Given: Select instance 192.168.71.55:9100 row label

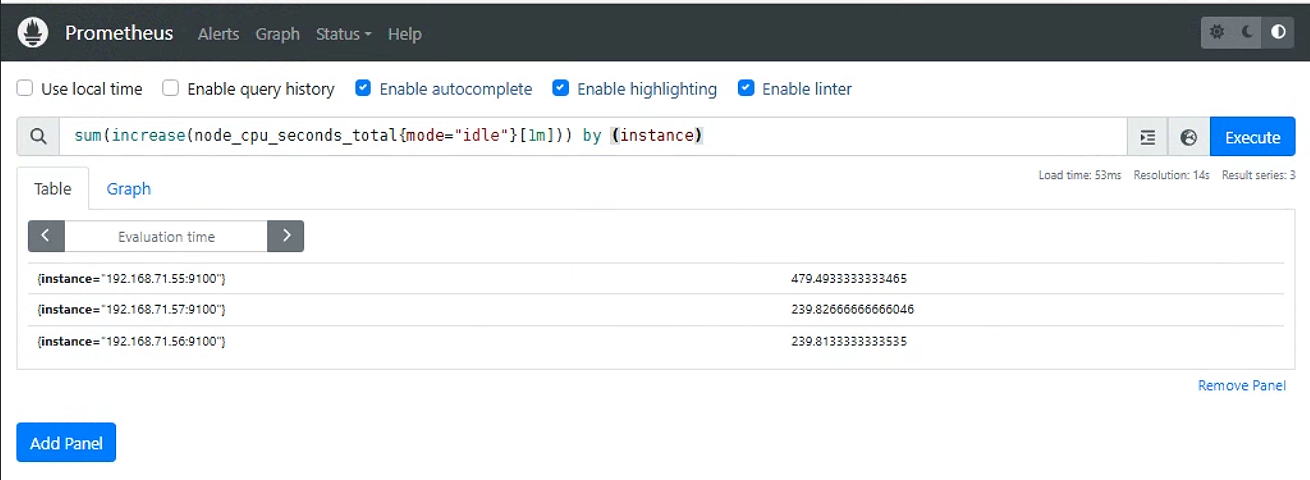Looking at the screenshot, I should coord(131,278).
